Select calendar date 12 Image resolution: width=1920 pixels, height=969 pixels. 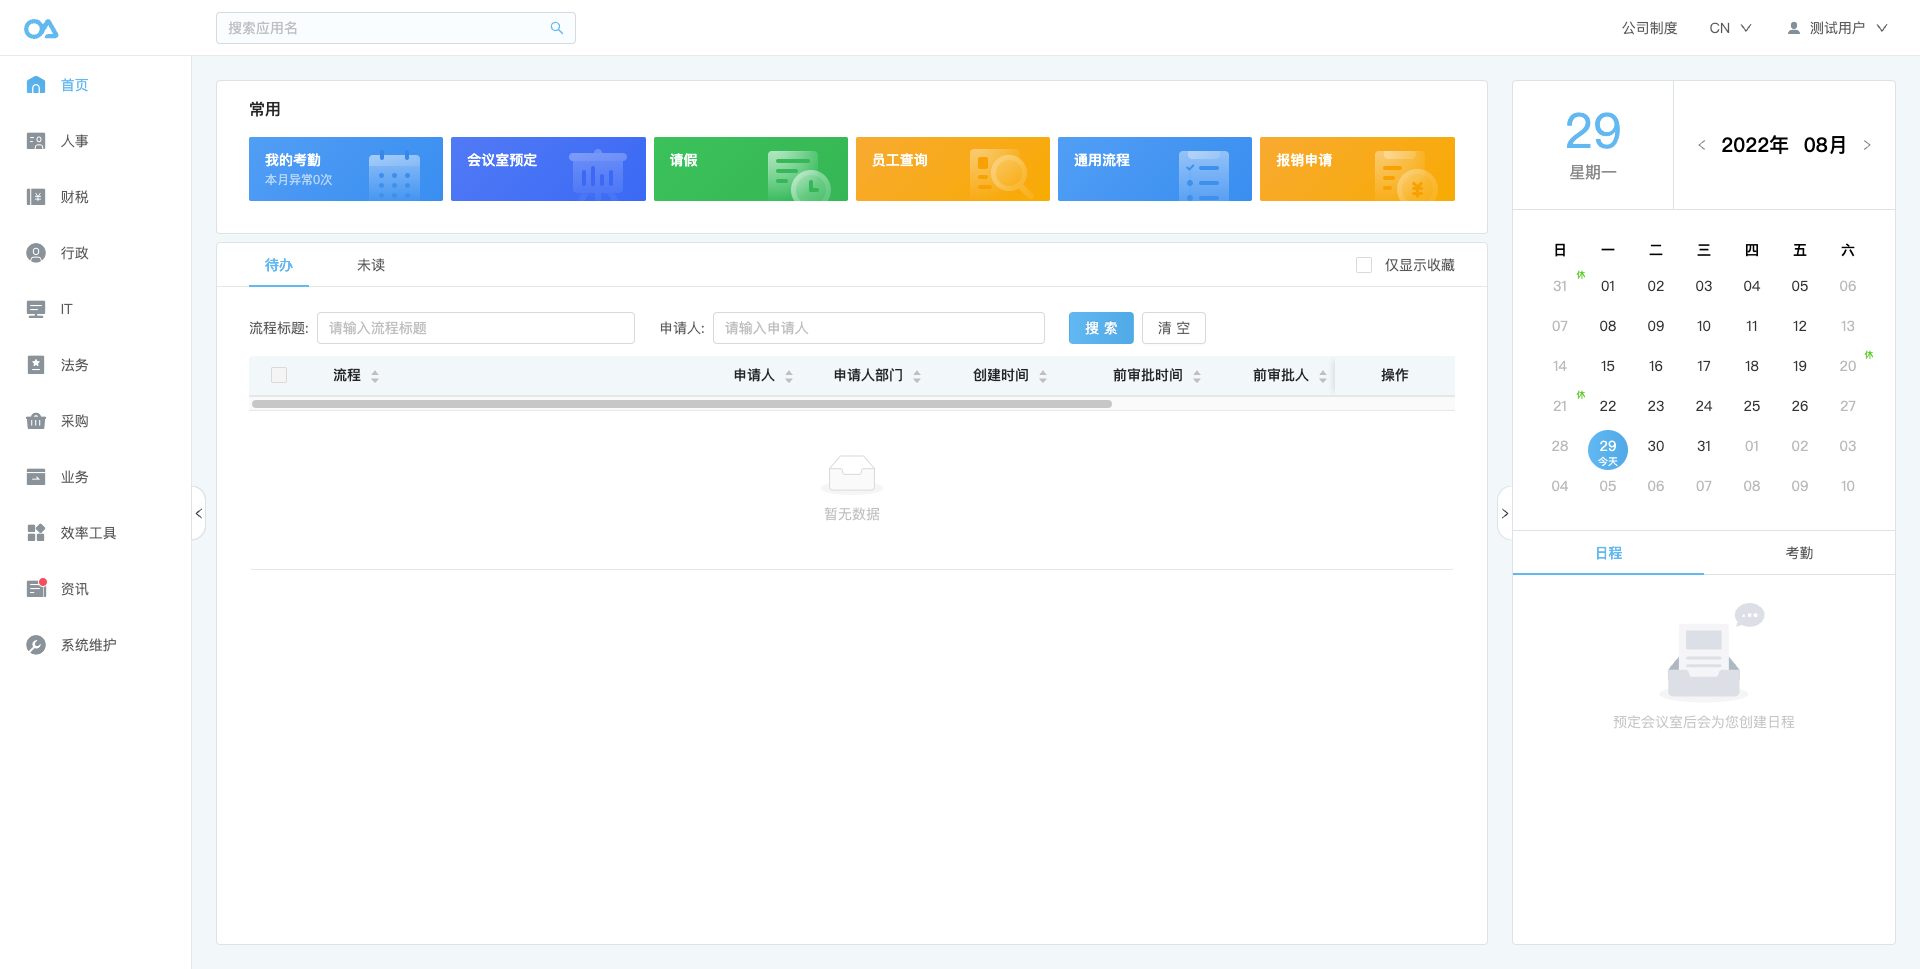click(1800, 326)
